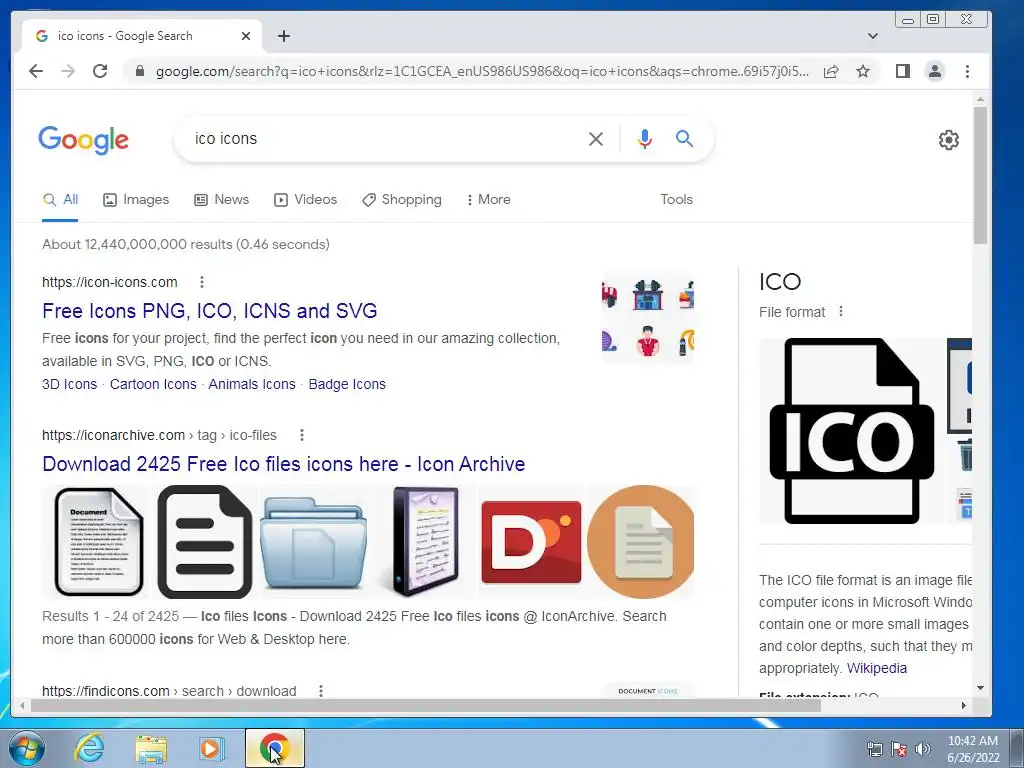
Task: Bookmark this tab with the star
Action: click(x=863, y=71)
